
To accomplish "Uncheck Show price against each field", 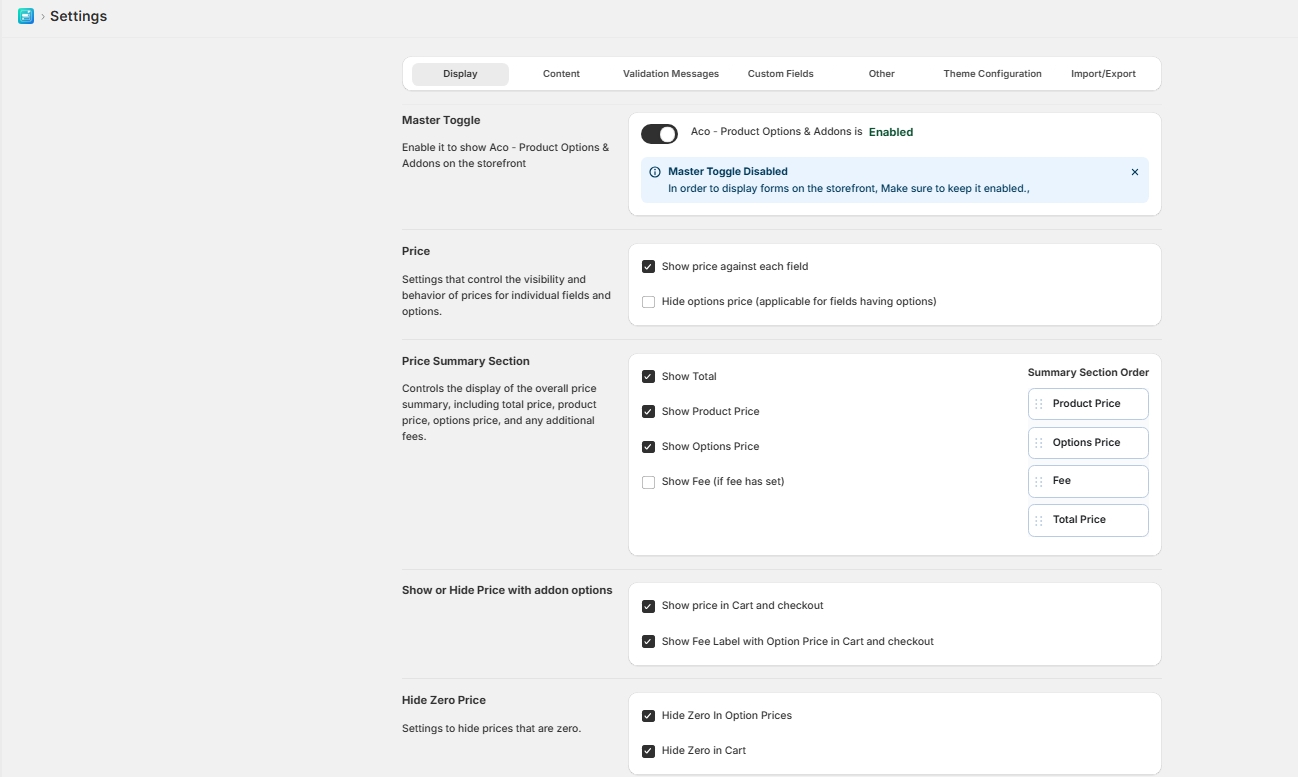I will click(x=648, y=267).
